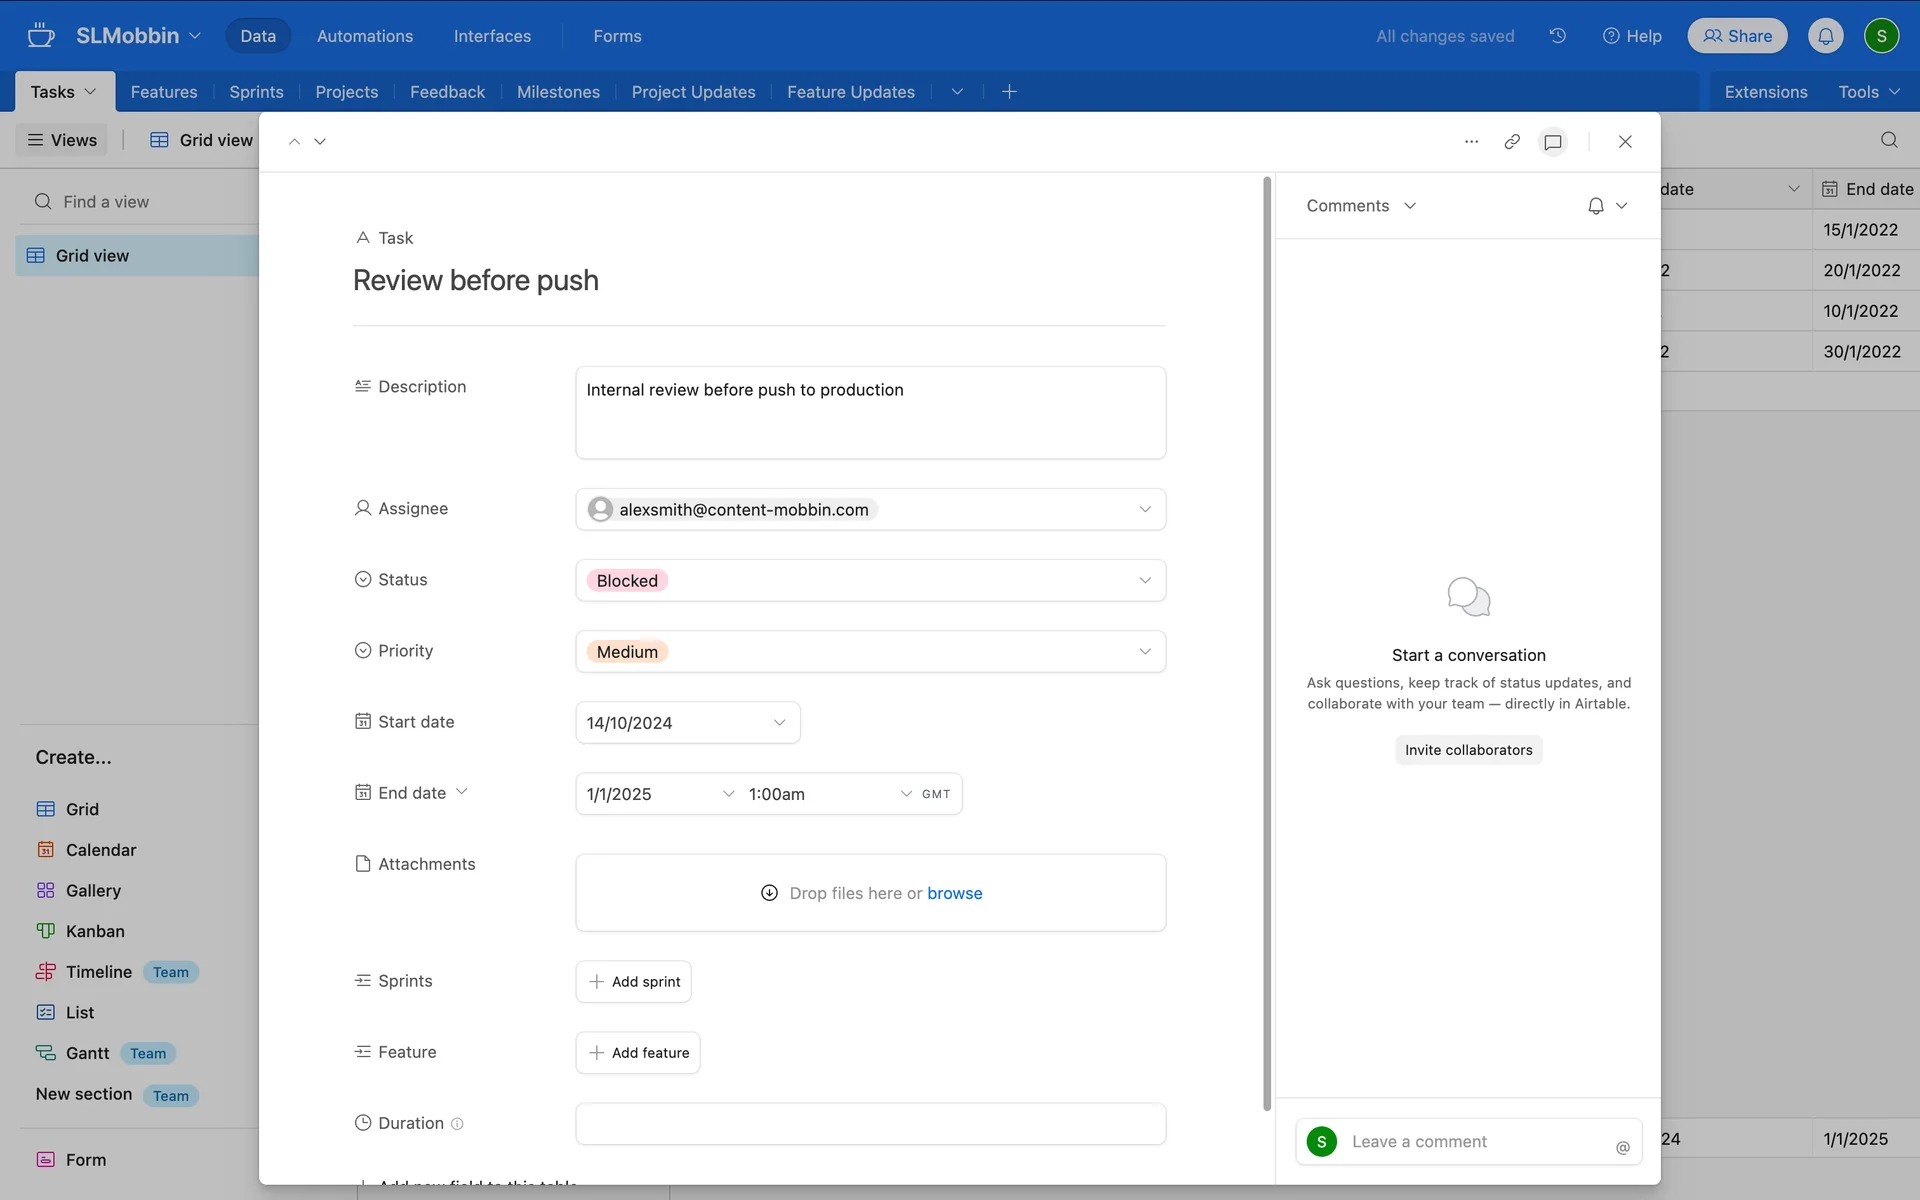Open the Assignee dropdown
1920x1200 pixels.
(1144, 510)
